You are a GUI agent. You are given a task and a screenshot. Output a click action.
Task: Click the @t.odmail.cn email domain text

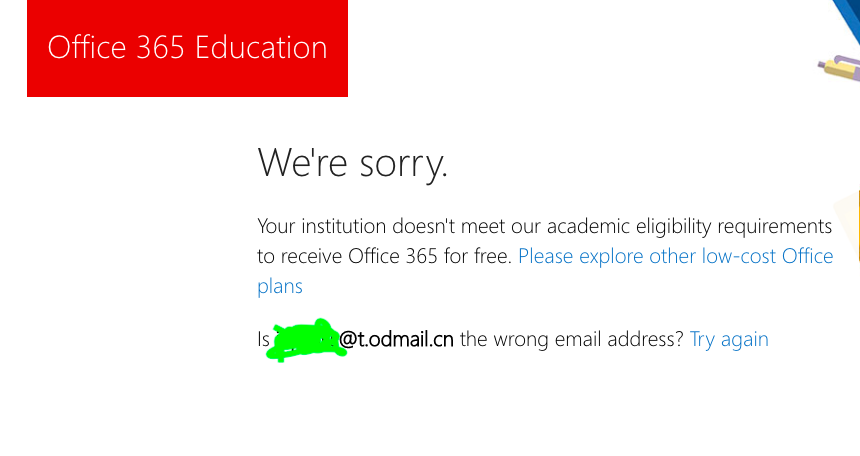click(x=397, y=339)
